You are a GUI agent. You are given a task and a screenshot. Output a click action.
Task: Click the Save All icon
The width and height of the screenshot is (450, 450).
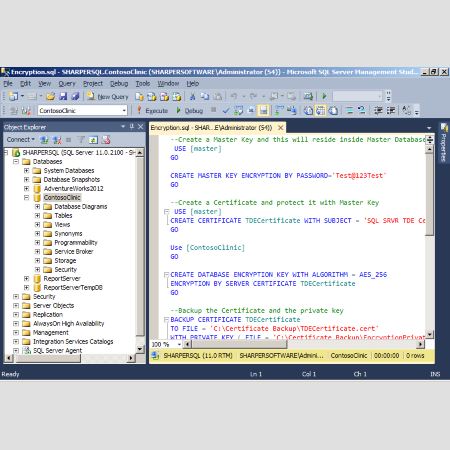[x=75, y=97]
